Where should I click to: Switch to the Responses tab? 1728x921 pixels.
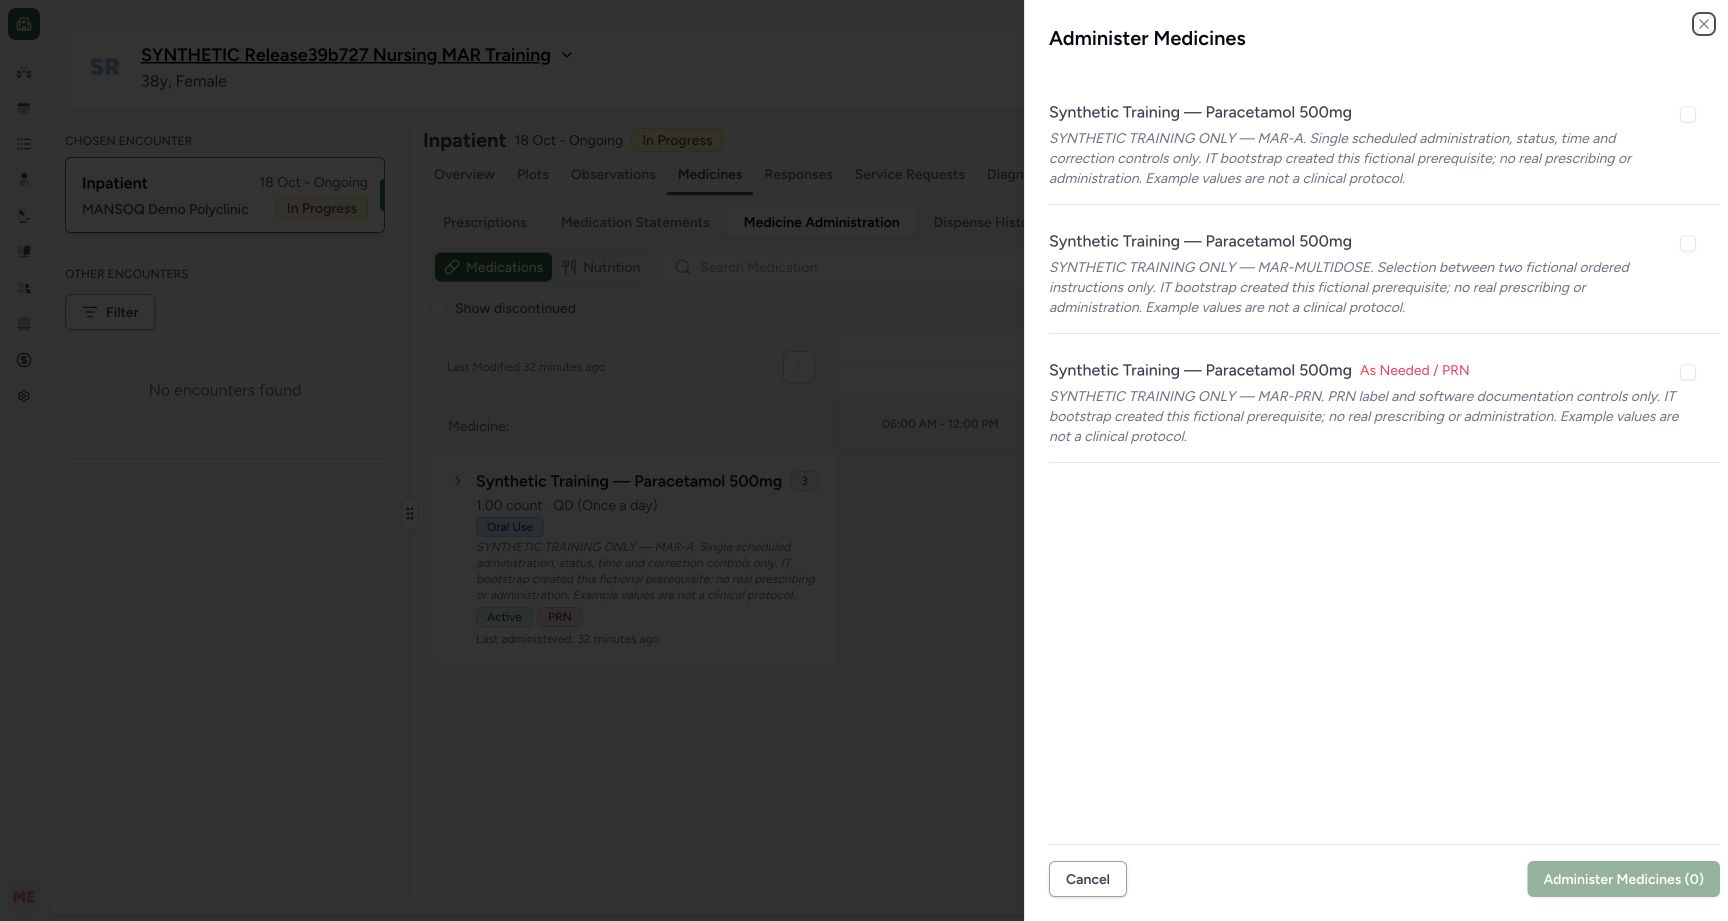pos(798,174)
